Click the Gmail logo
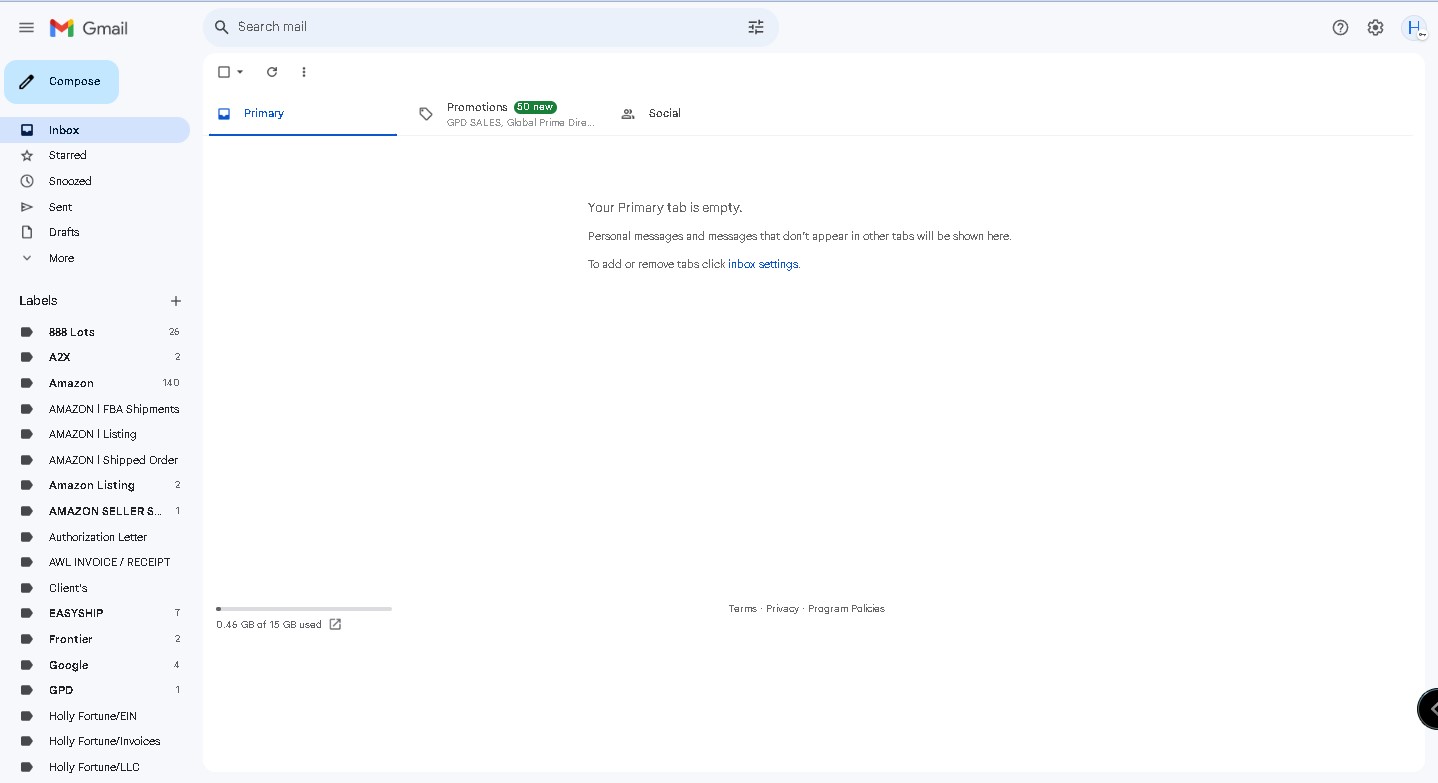Image resolution: width=1438 pixels, height=783 pixels. pos(89,28)
